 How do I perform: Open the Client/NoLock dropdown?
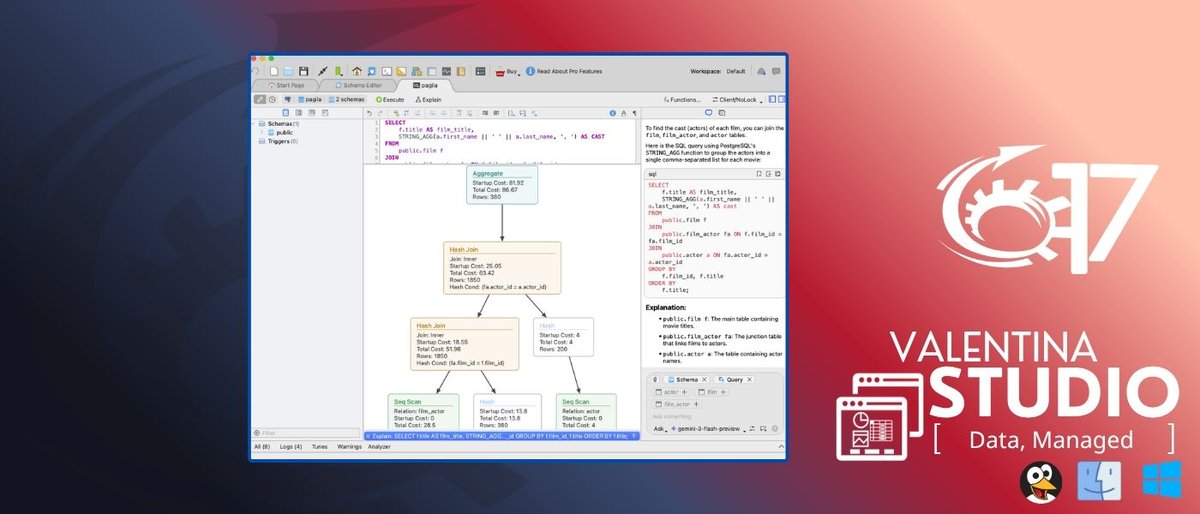pyautogui.click(x=740, y=100)
